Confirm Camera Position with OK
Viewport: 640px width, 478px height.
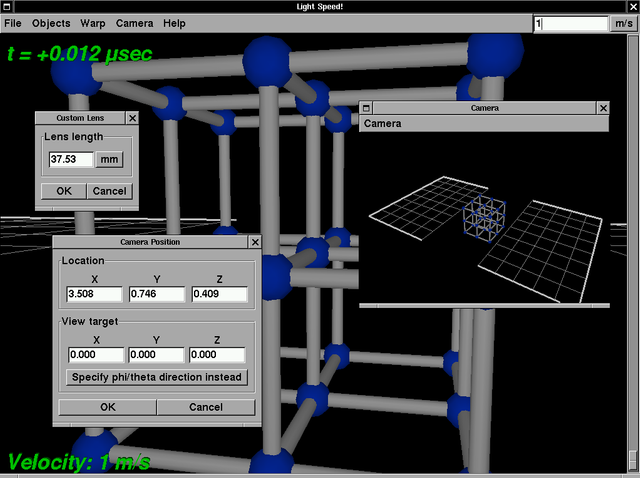pos(108,407)
